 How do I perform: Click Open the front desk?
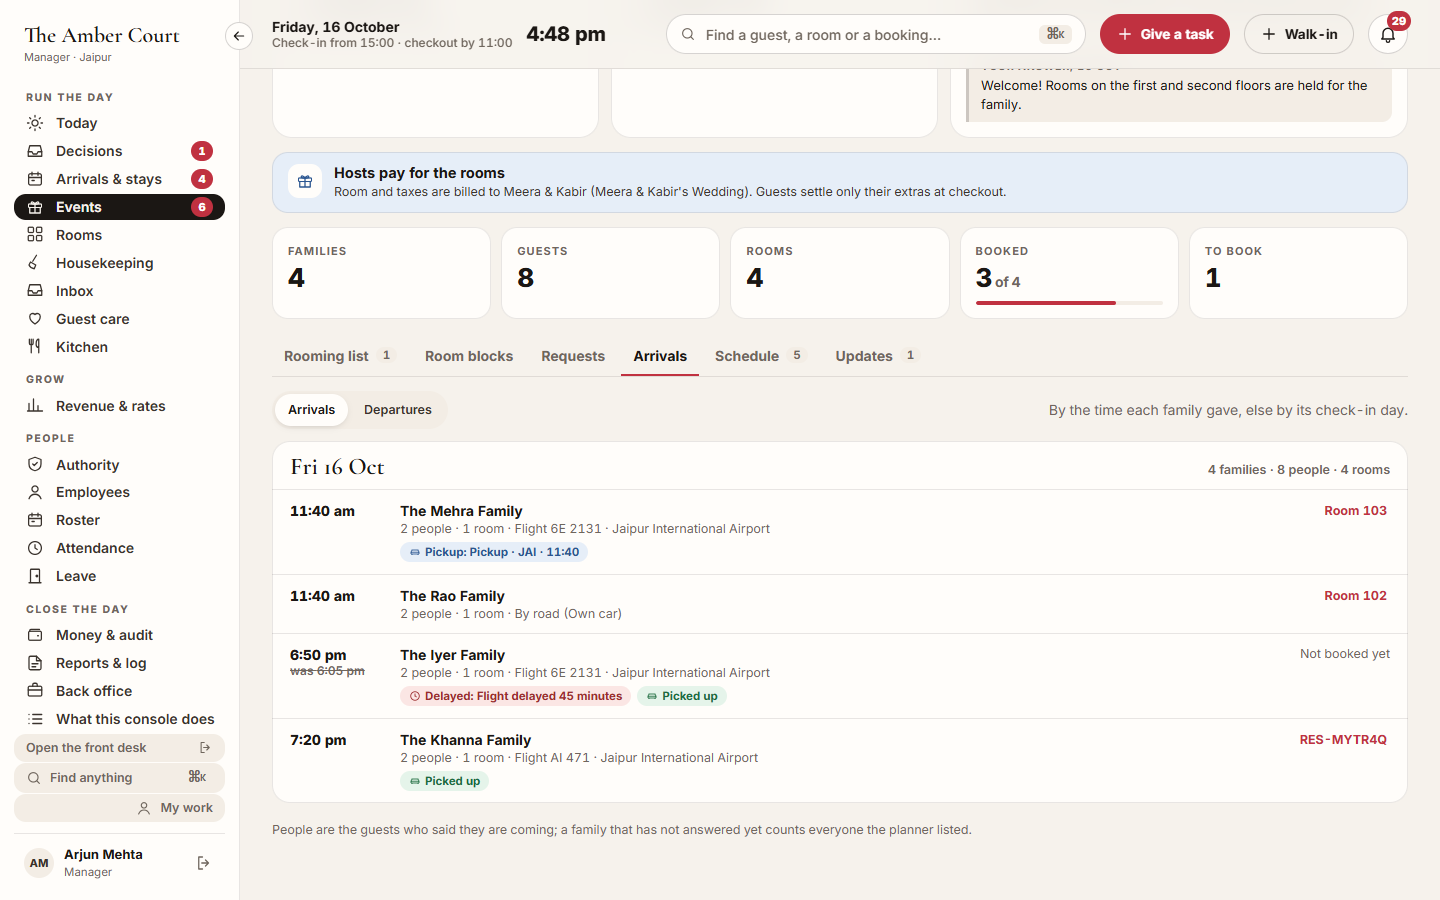point(119,748)
